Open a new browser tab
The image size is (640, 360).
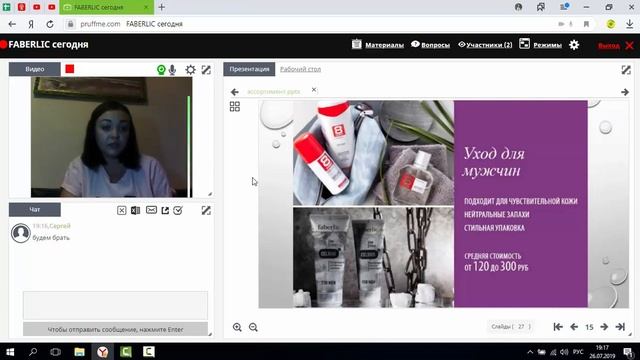[162, 7]
